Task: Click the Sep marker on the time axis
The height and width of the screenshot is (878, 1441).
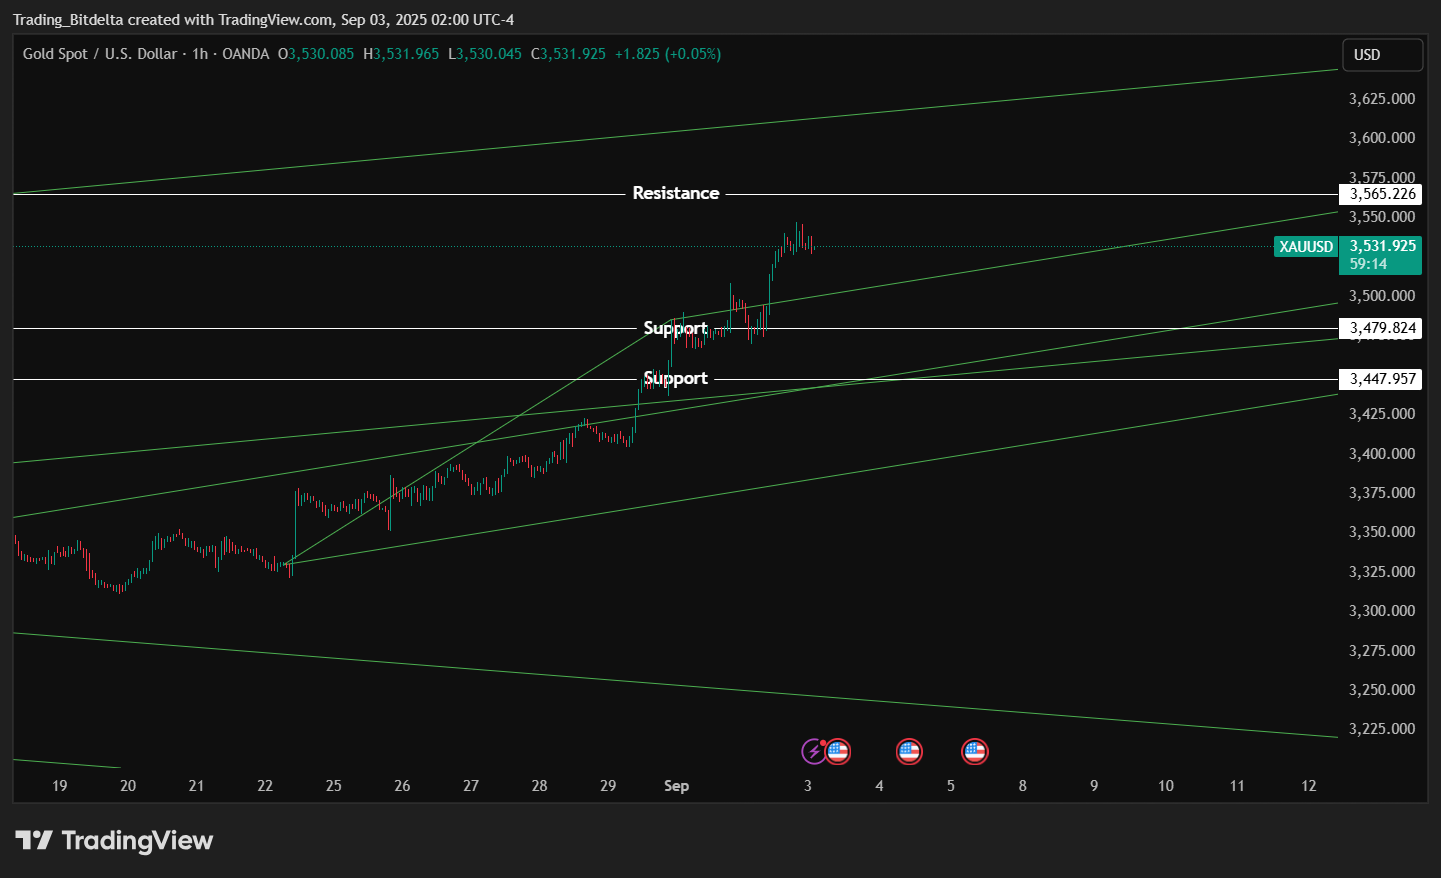Action: point(676,786)
